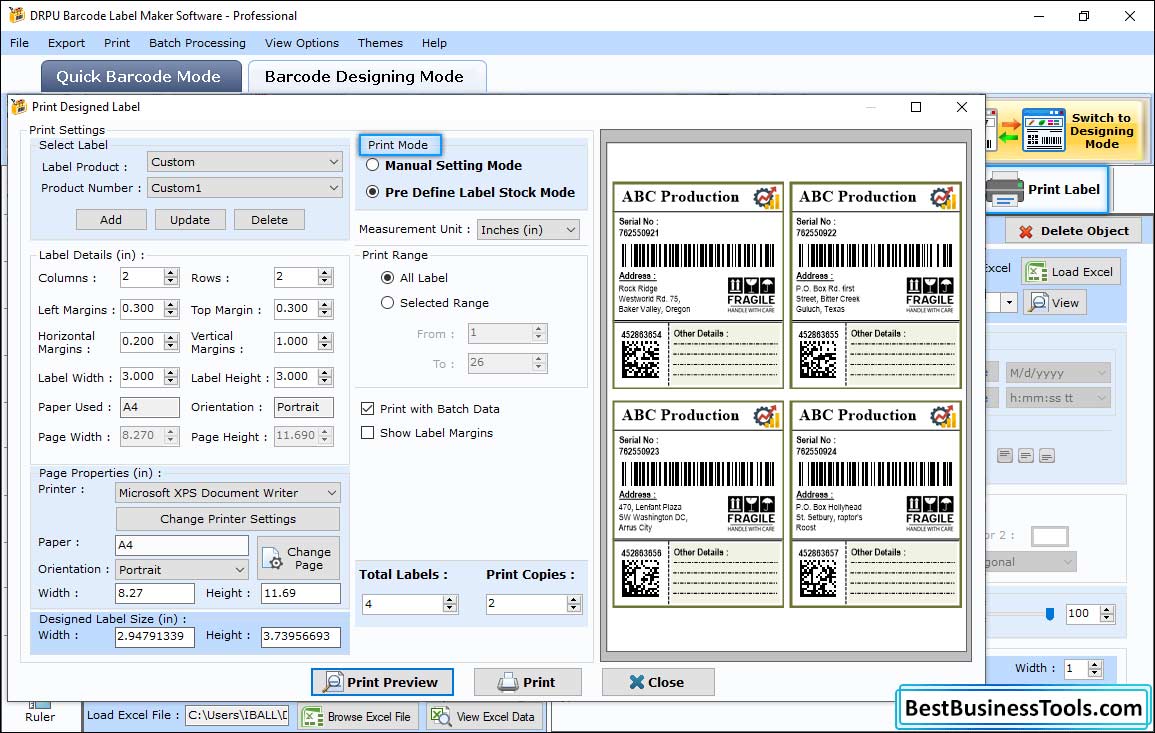This screenshot has height=733, width=1155.
Task: Click the align right icon in main window
Action: [x=1047, y=456]
